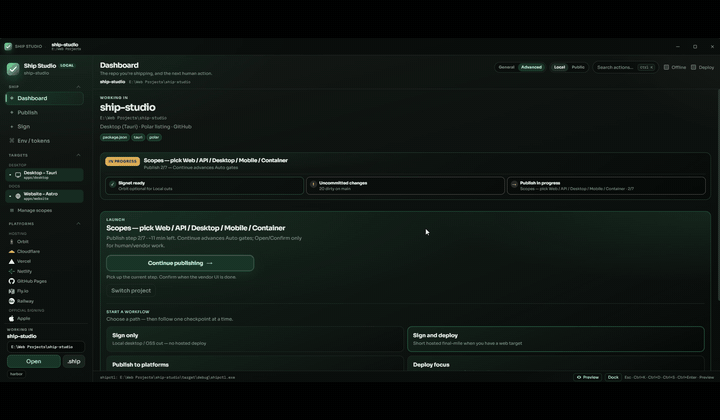Click the IN PROGRESS status badge
The image size is (720, 420).
pyautogui.click(x=123, y=162)
